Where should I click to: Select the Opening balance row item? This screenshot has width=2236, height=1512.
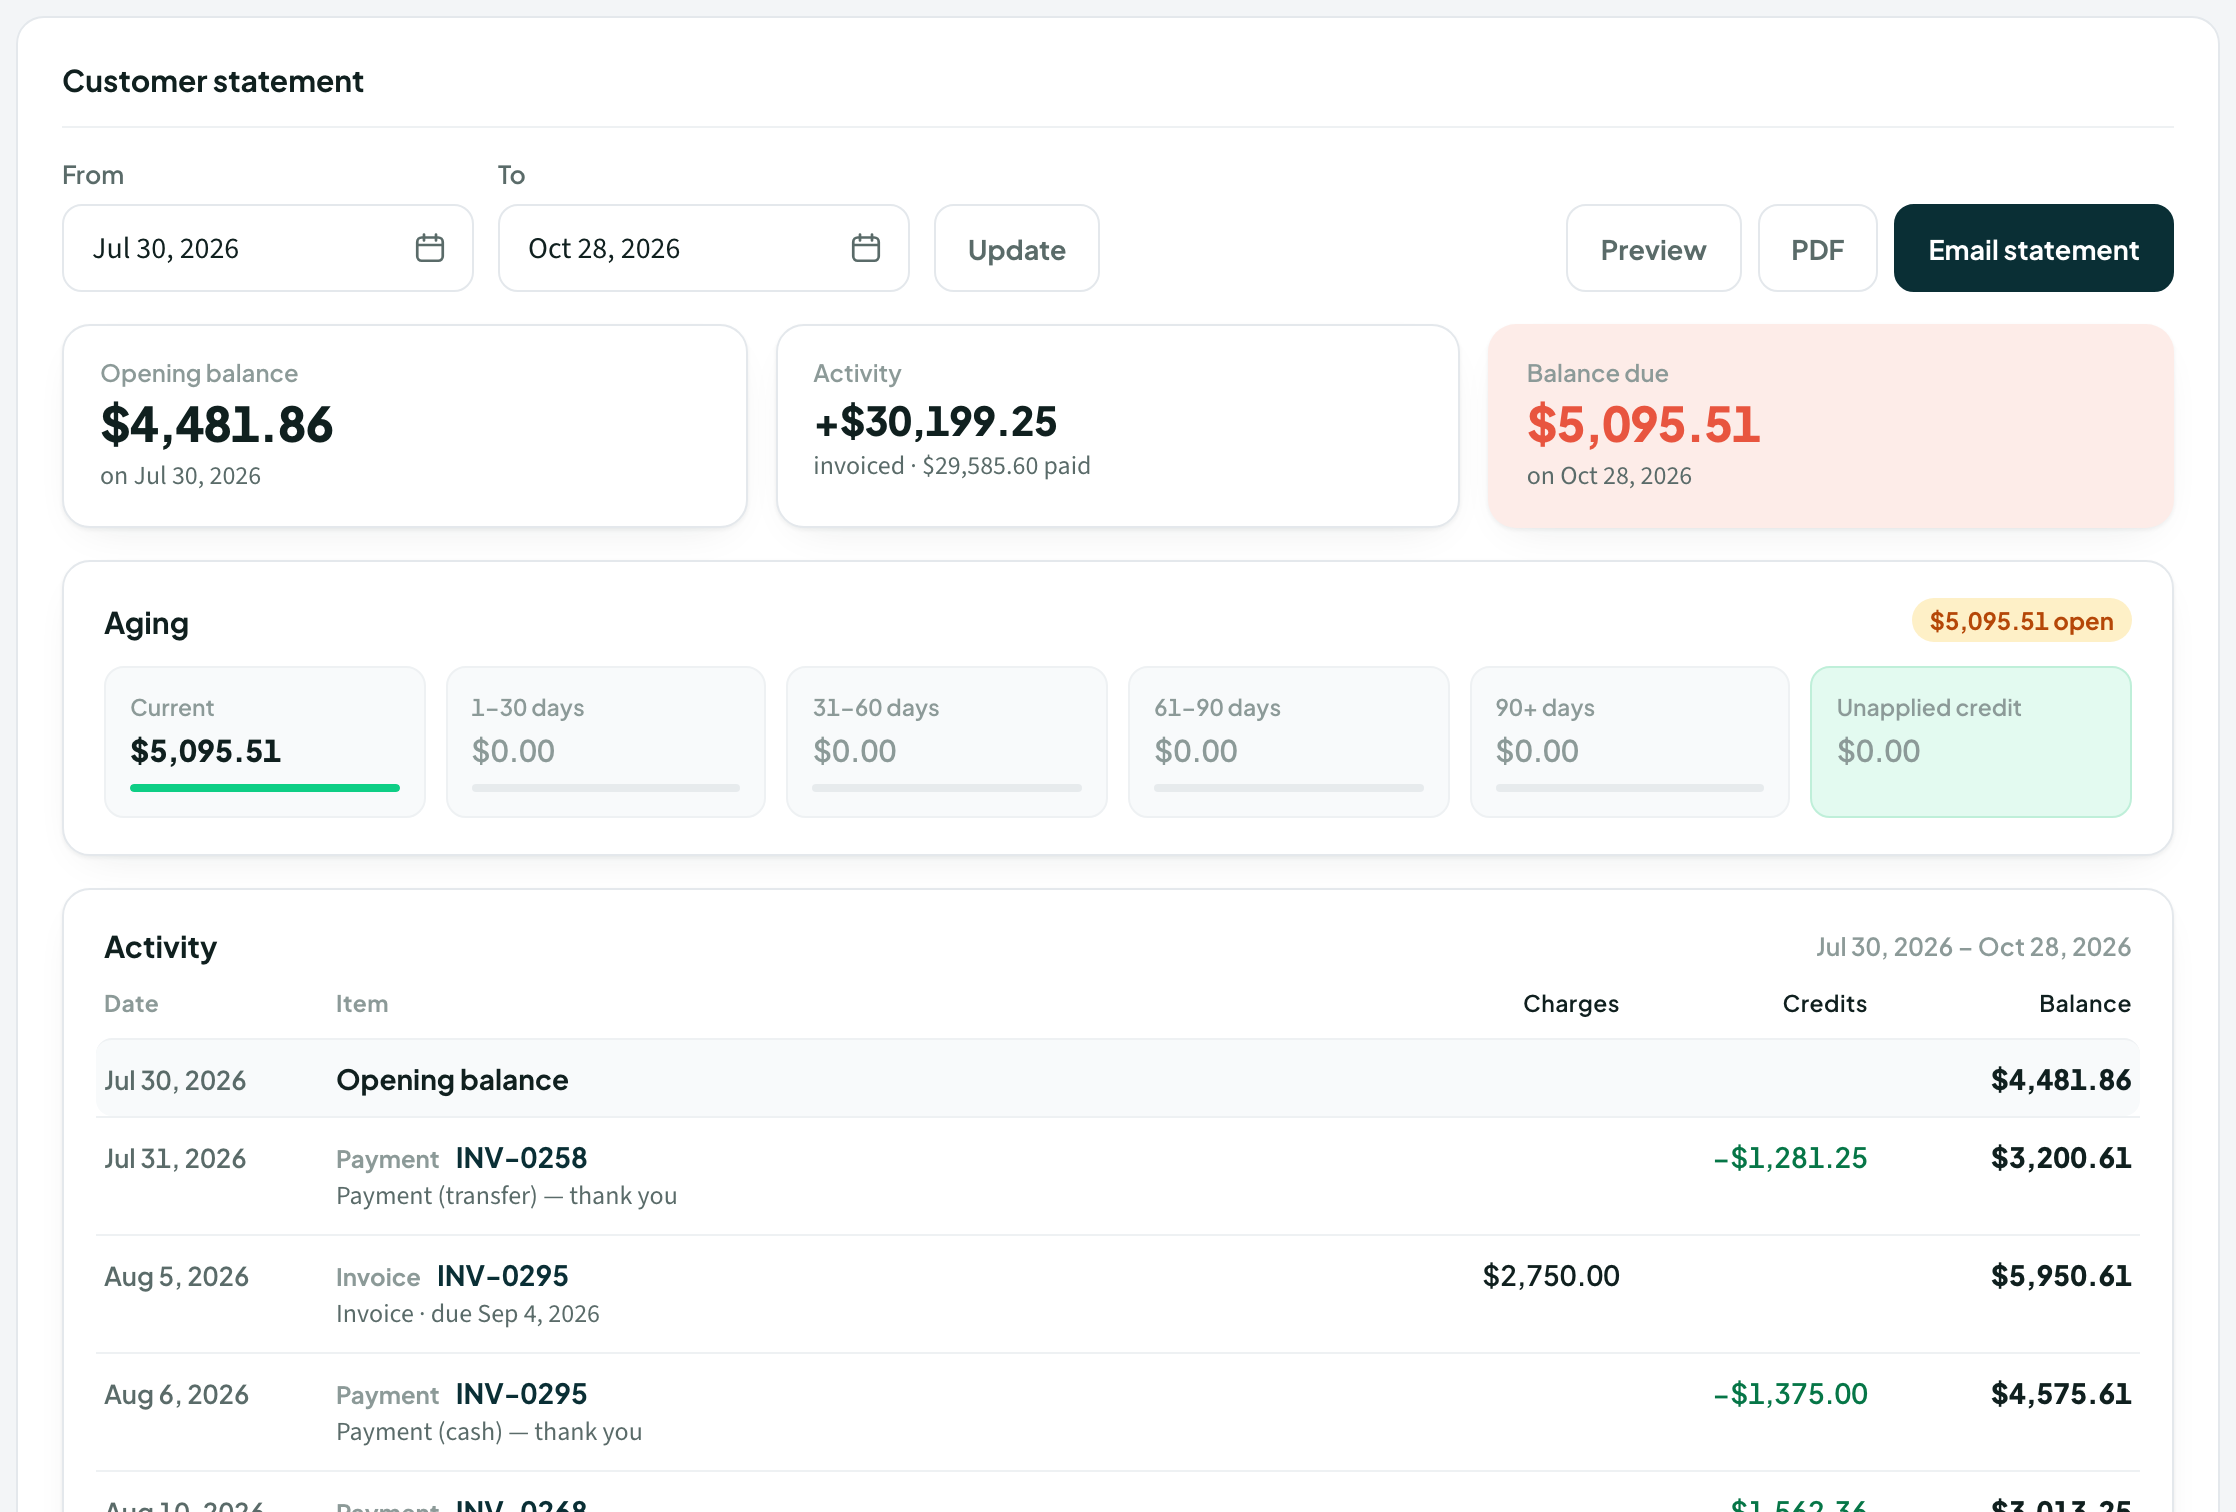452,1080
